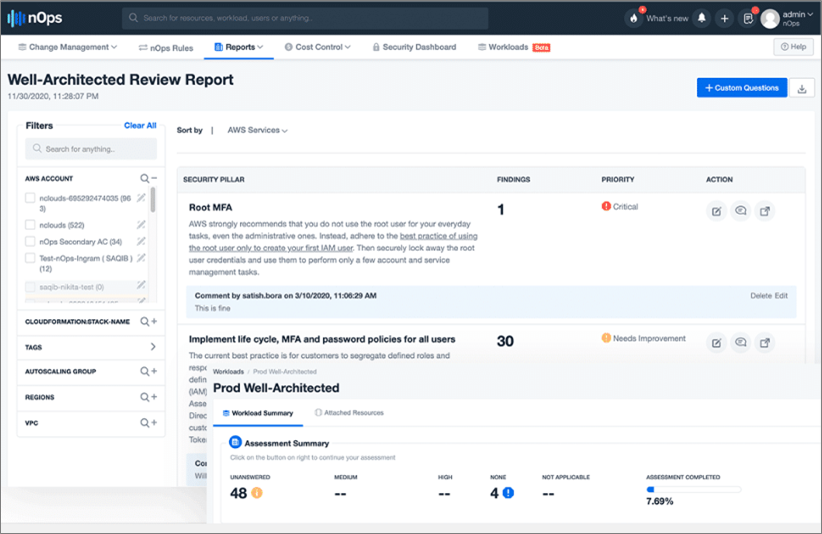This screenshot has width=822, height=534.
Task: Open the Security Dashboard
Action: 414,47
